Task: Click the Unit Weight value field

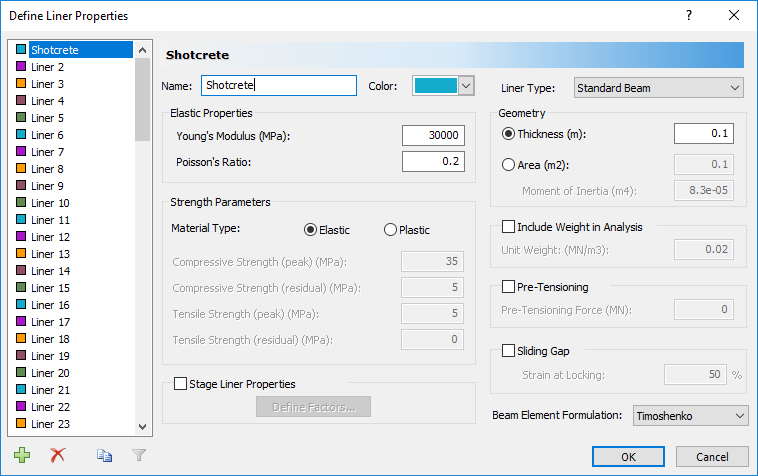Action: click(704, 249)
